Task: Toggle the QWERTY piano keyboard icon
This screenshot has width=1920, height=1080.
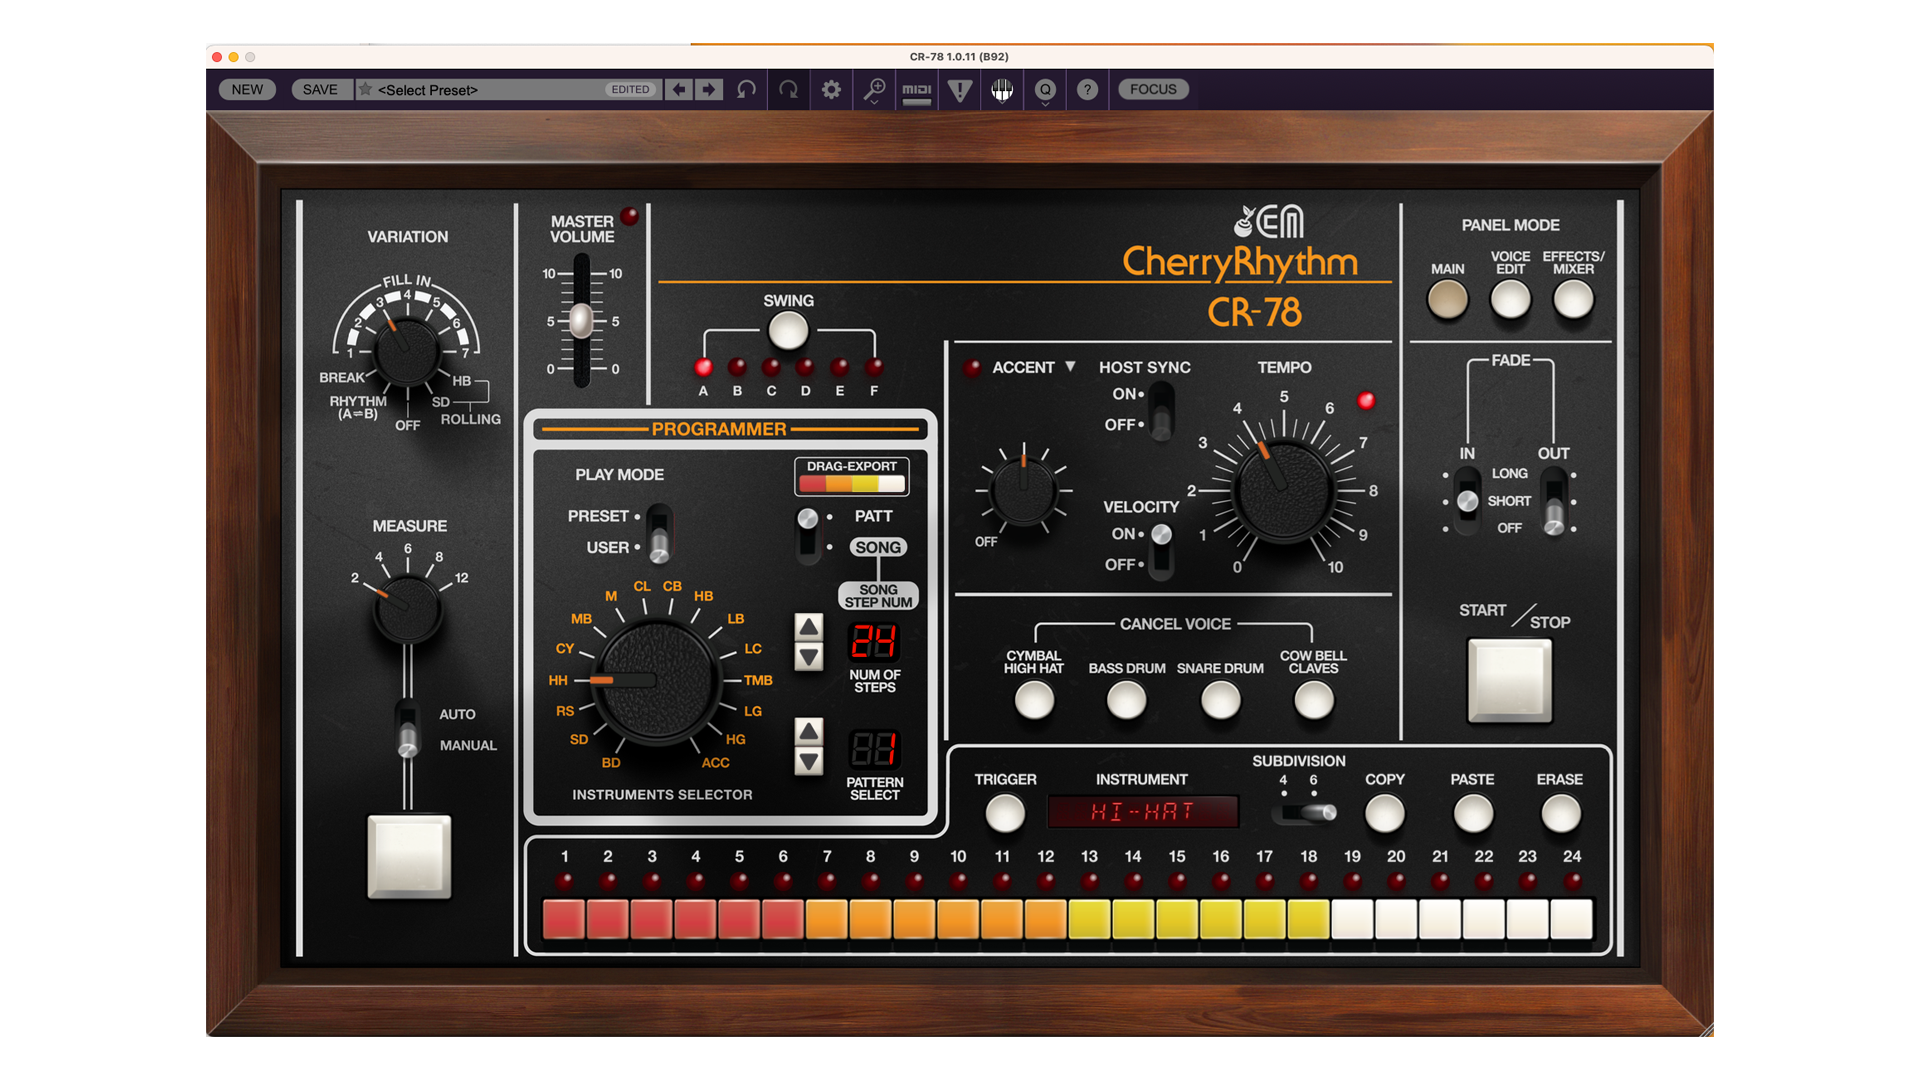Action: click(x=1002, y=91)
